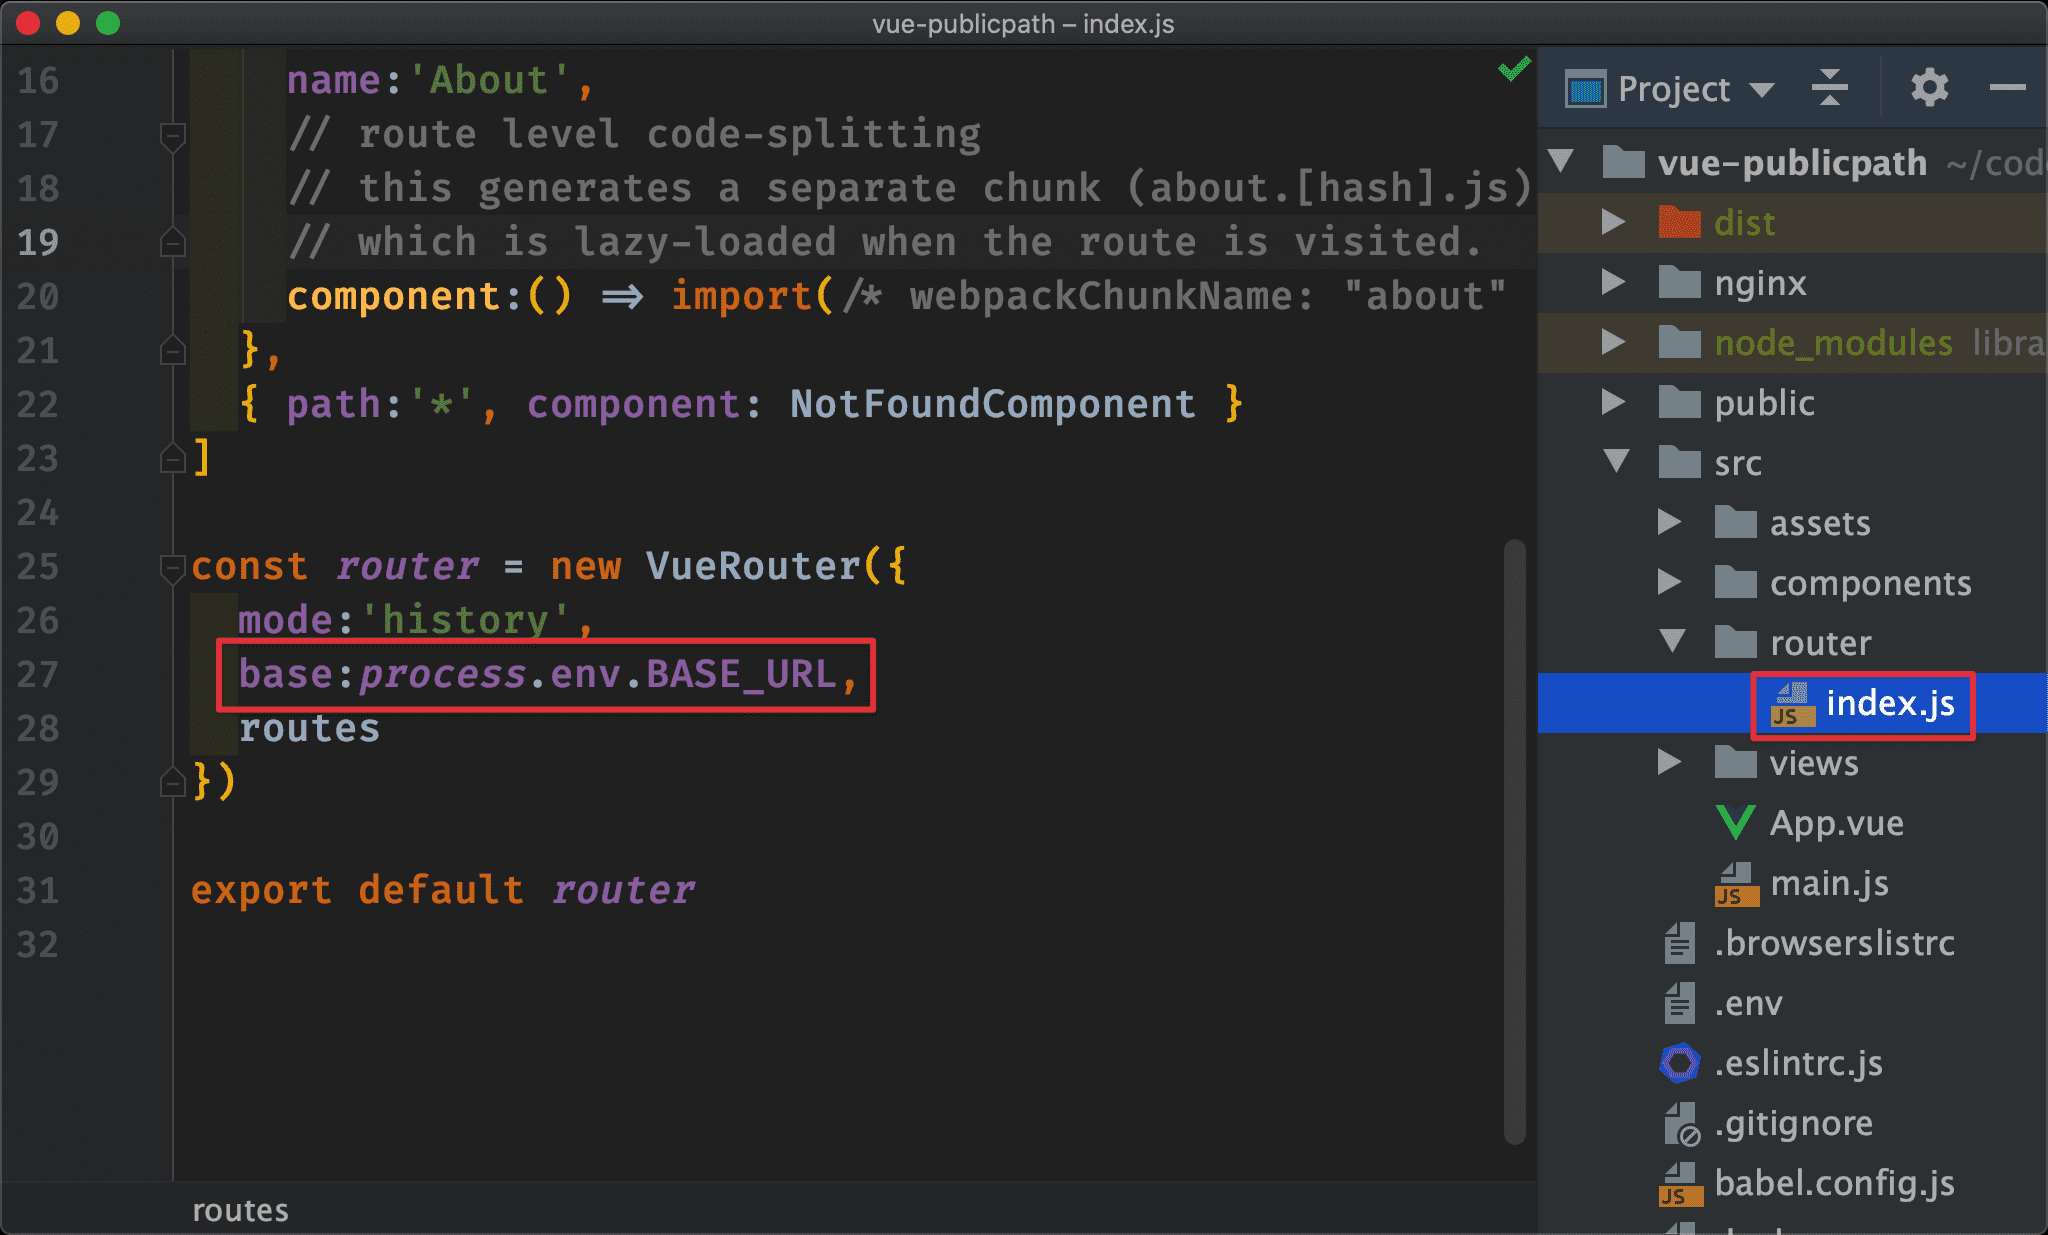
Task: Select the components folder icon
Action: pyautogui.click(x=1735, y=581)
